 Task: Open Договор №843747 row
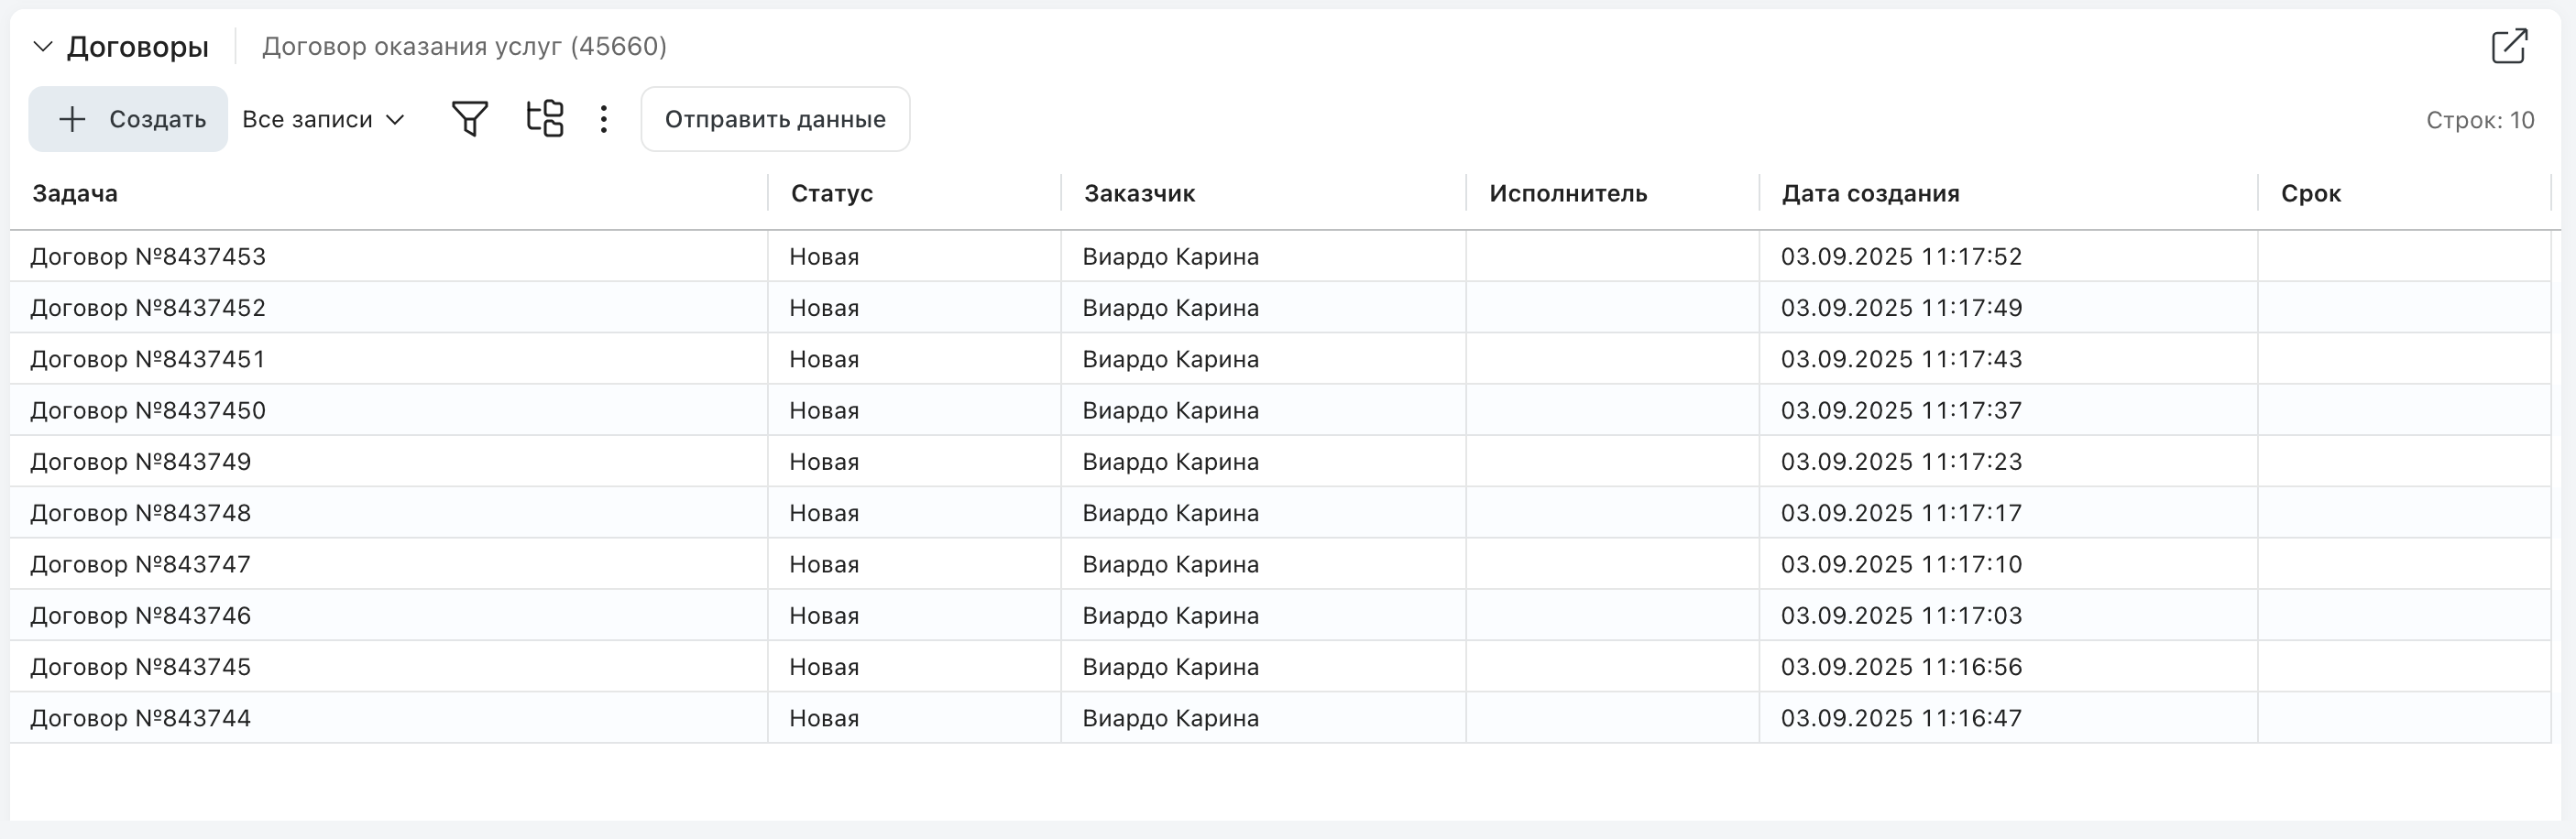click(x=1280, y=564)
